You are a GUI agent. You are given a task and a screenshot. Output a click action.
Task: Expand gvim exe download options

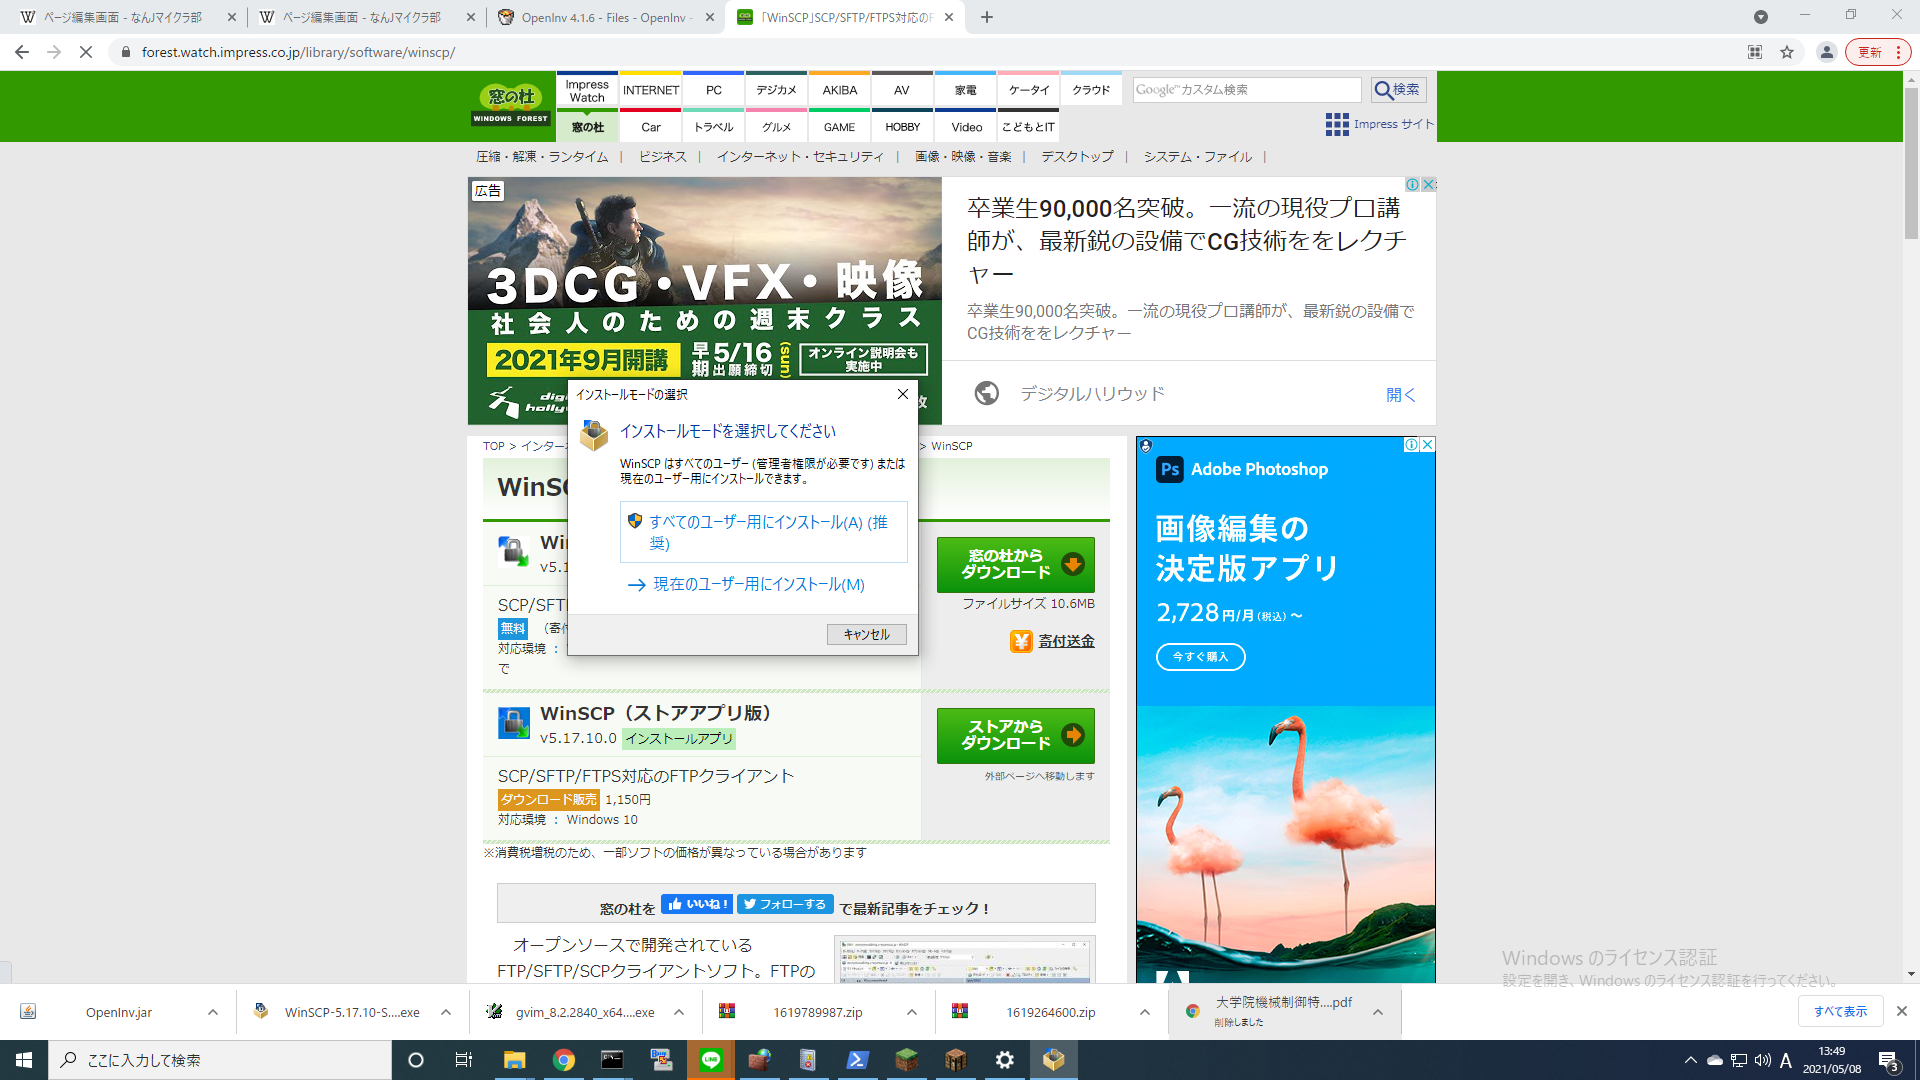tap(679, 1012)
